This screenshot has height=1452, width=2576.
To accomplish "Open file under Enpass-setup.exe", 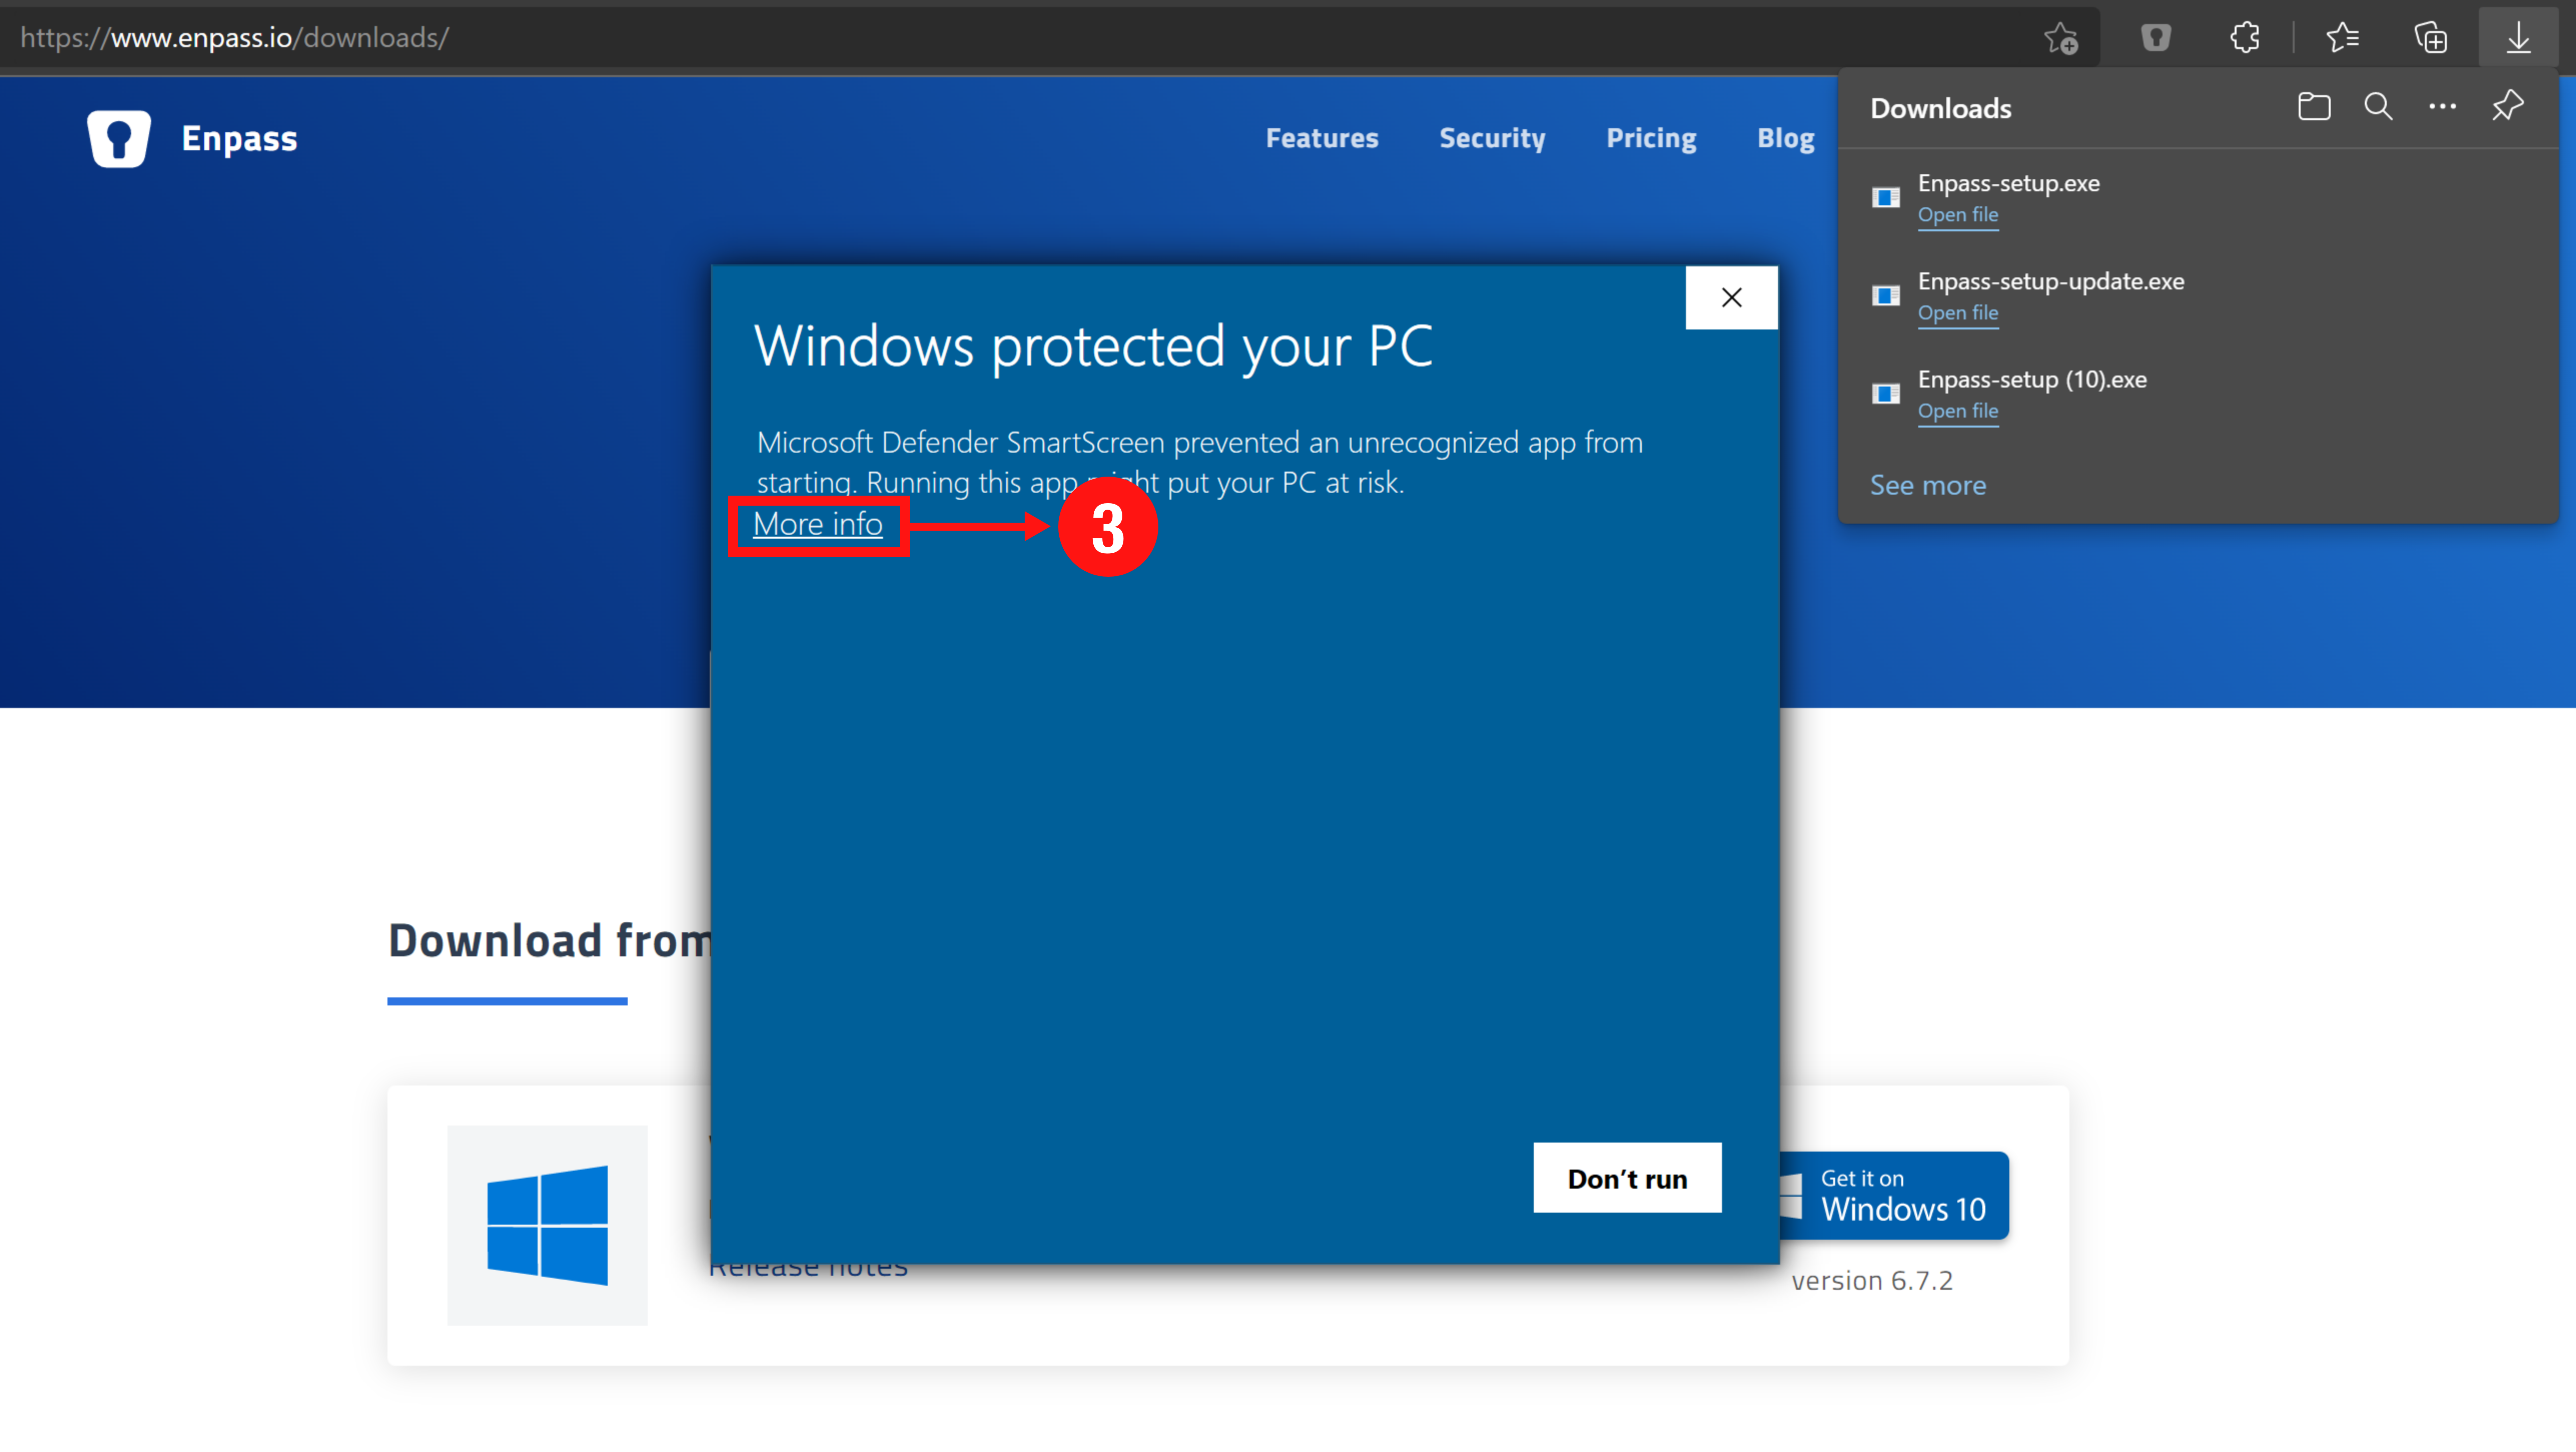I will click(x=1957, y=215).
